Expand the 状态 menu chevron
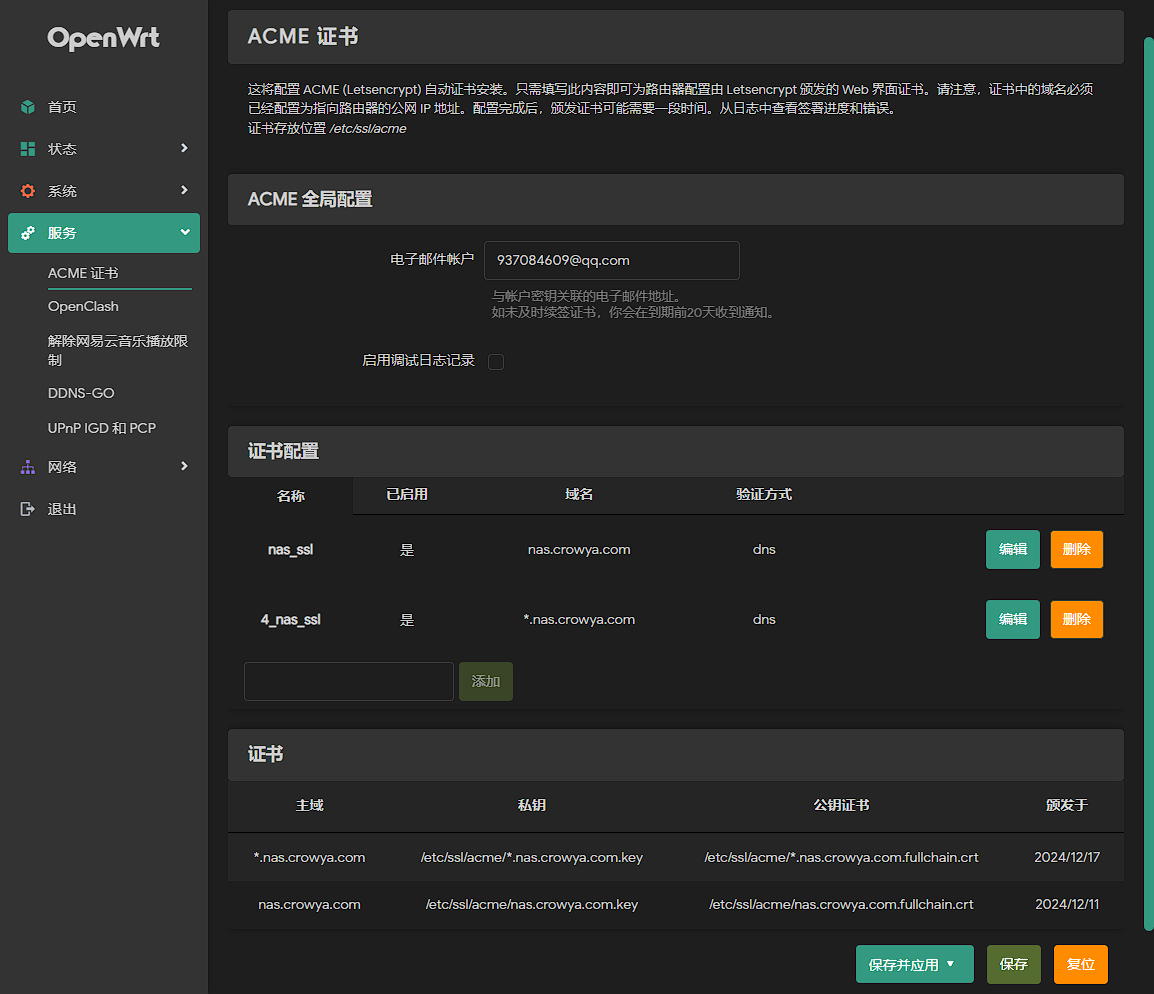The image size is (1154, 994). (x=184, y=148)
